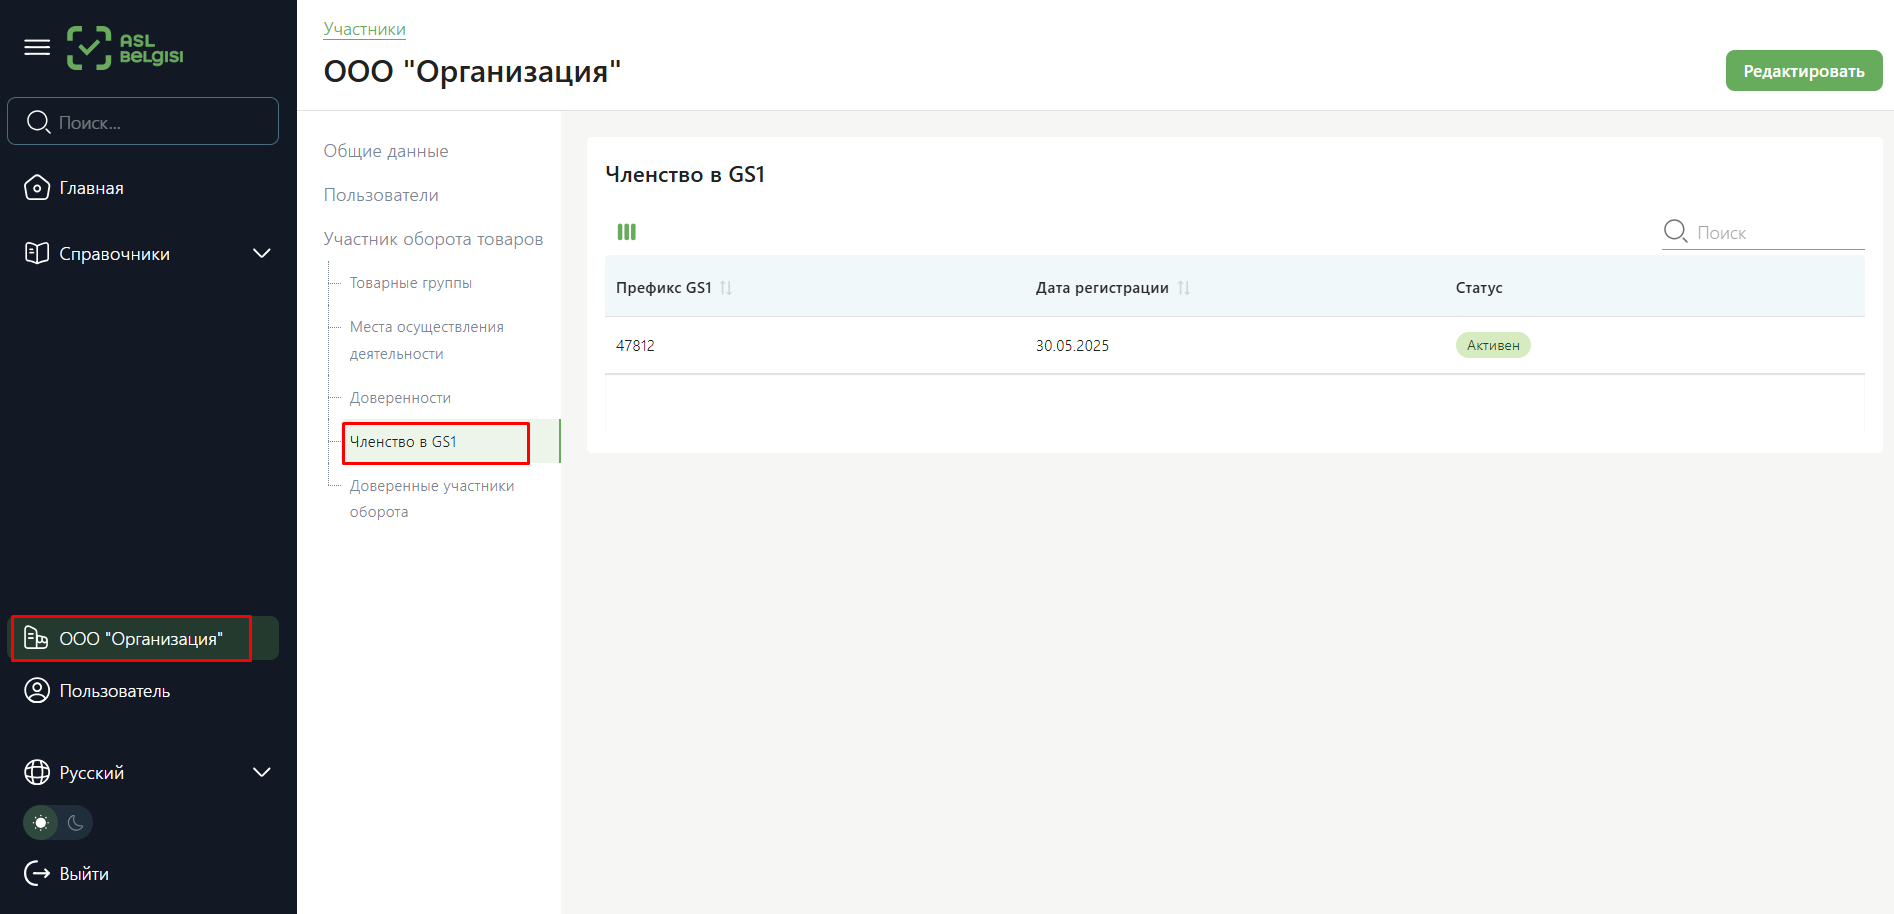Click the Главная home icon
1894x914 pixels.
coord(37,188)
